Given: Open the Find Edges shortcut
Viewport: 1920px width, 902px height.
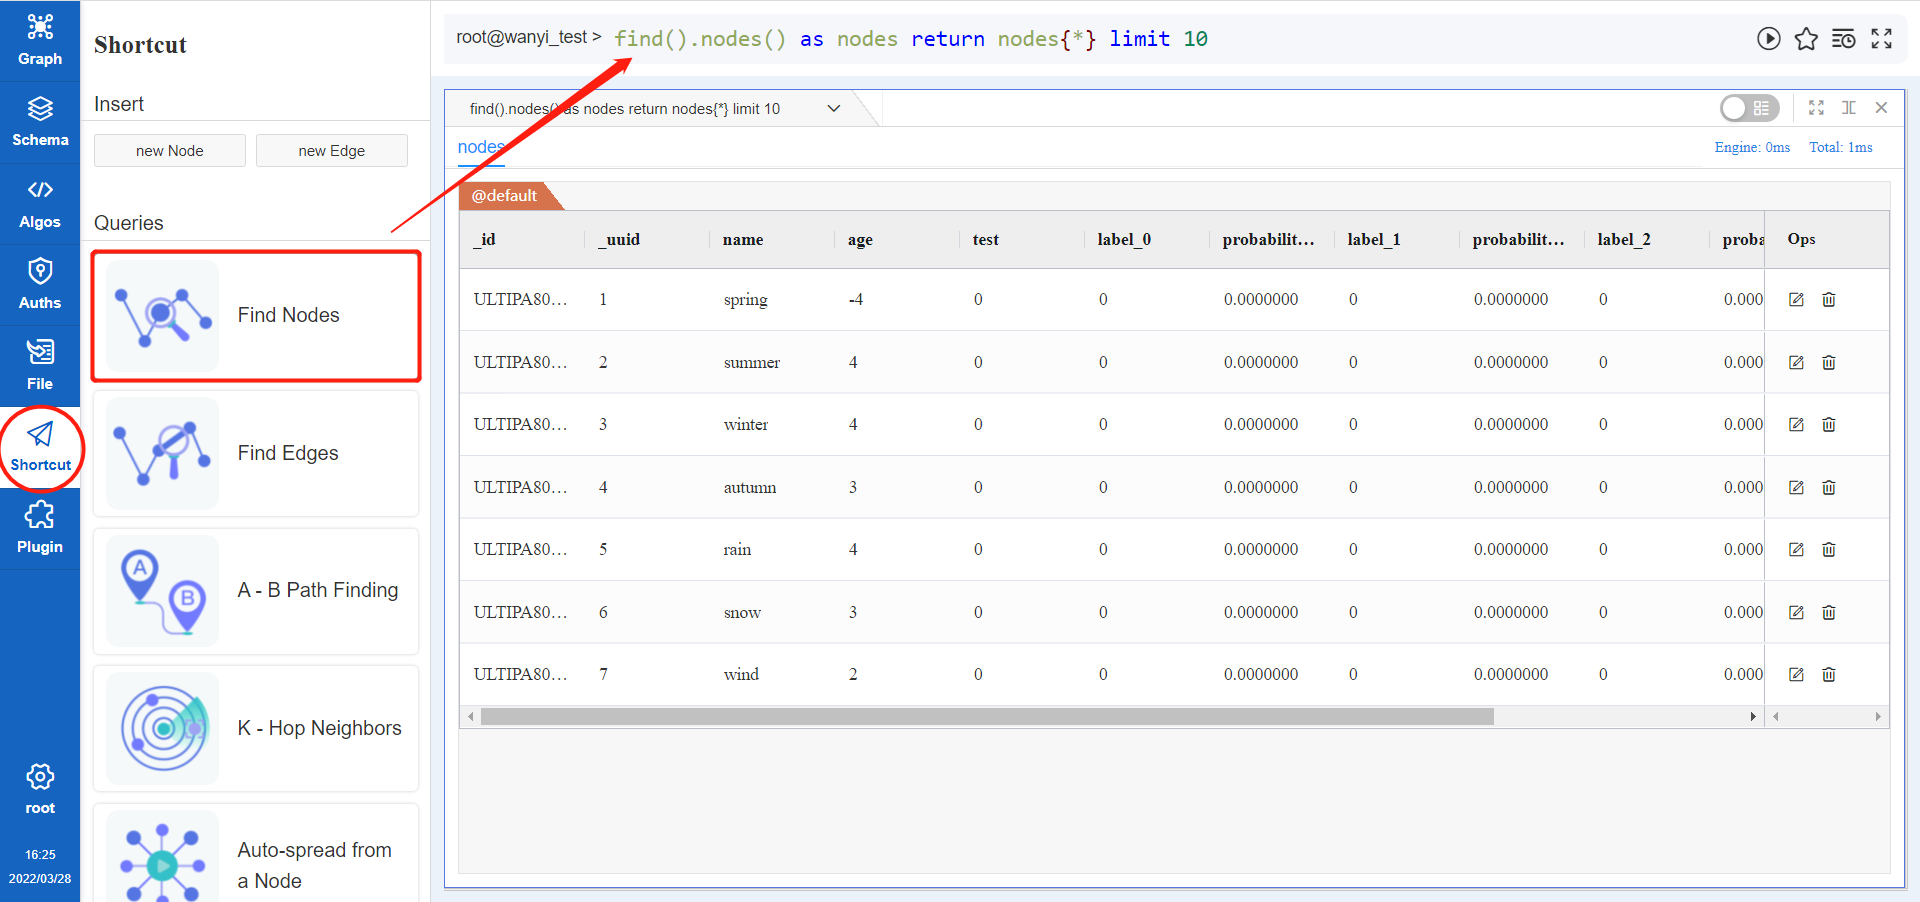Looking at the screenshot, I should coord(256,453).
